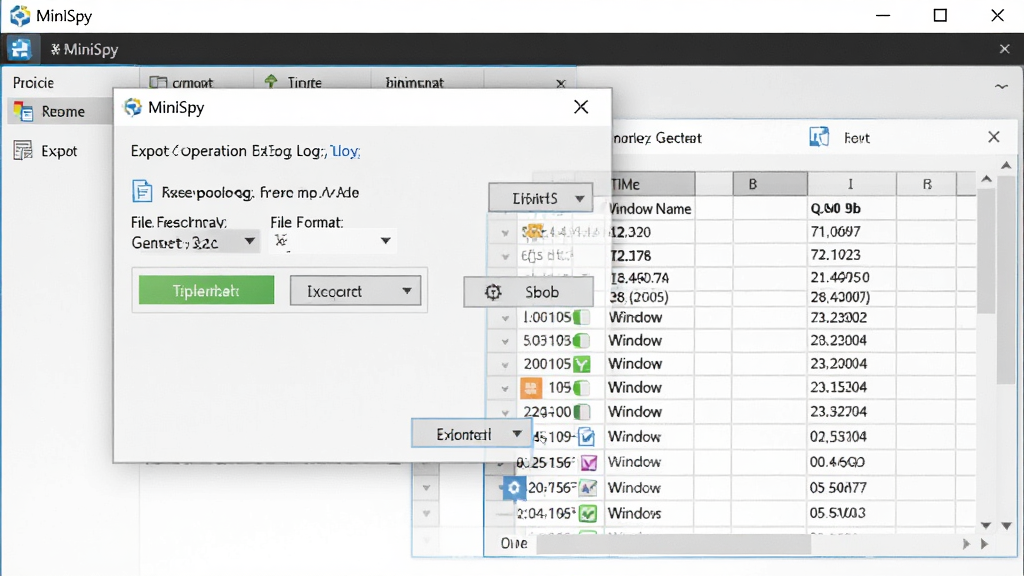Click the panel scroll up arrow at far right
The height and width of the screenshot is (576, 1024).
pyautogui.click(x=1006, y=165)
